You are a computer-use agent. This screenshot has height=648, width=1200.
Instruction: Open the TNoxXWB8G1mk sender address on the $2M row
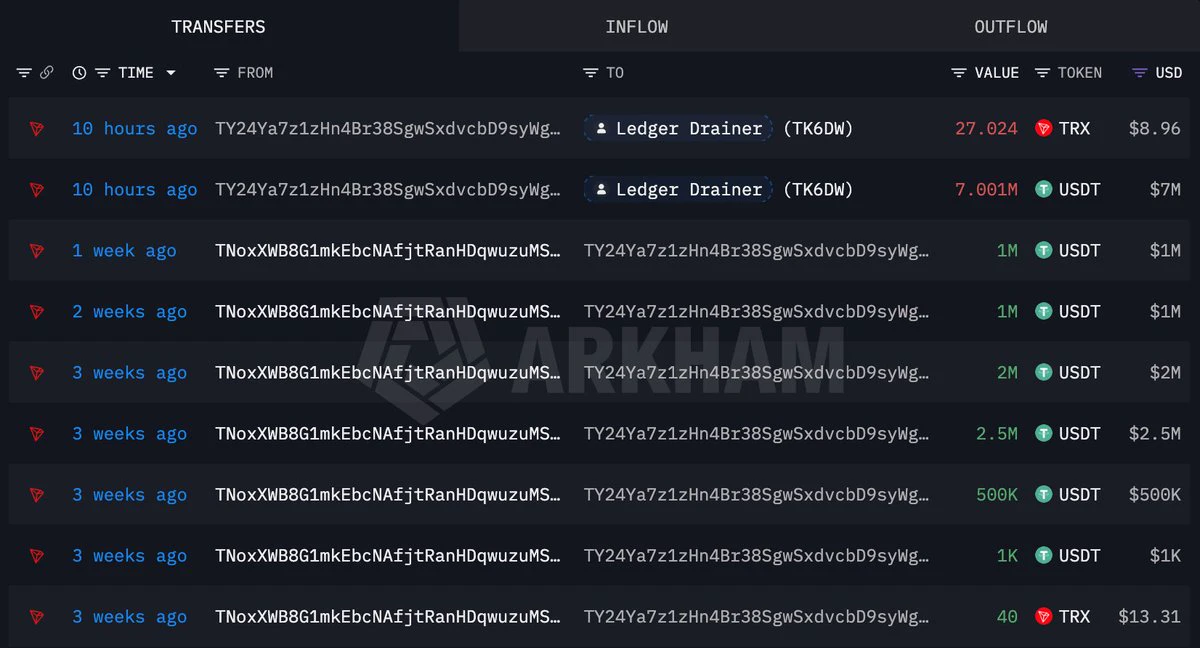(x=388, y=373)
